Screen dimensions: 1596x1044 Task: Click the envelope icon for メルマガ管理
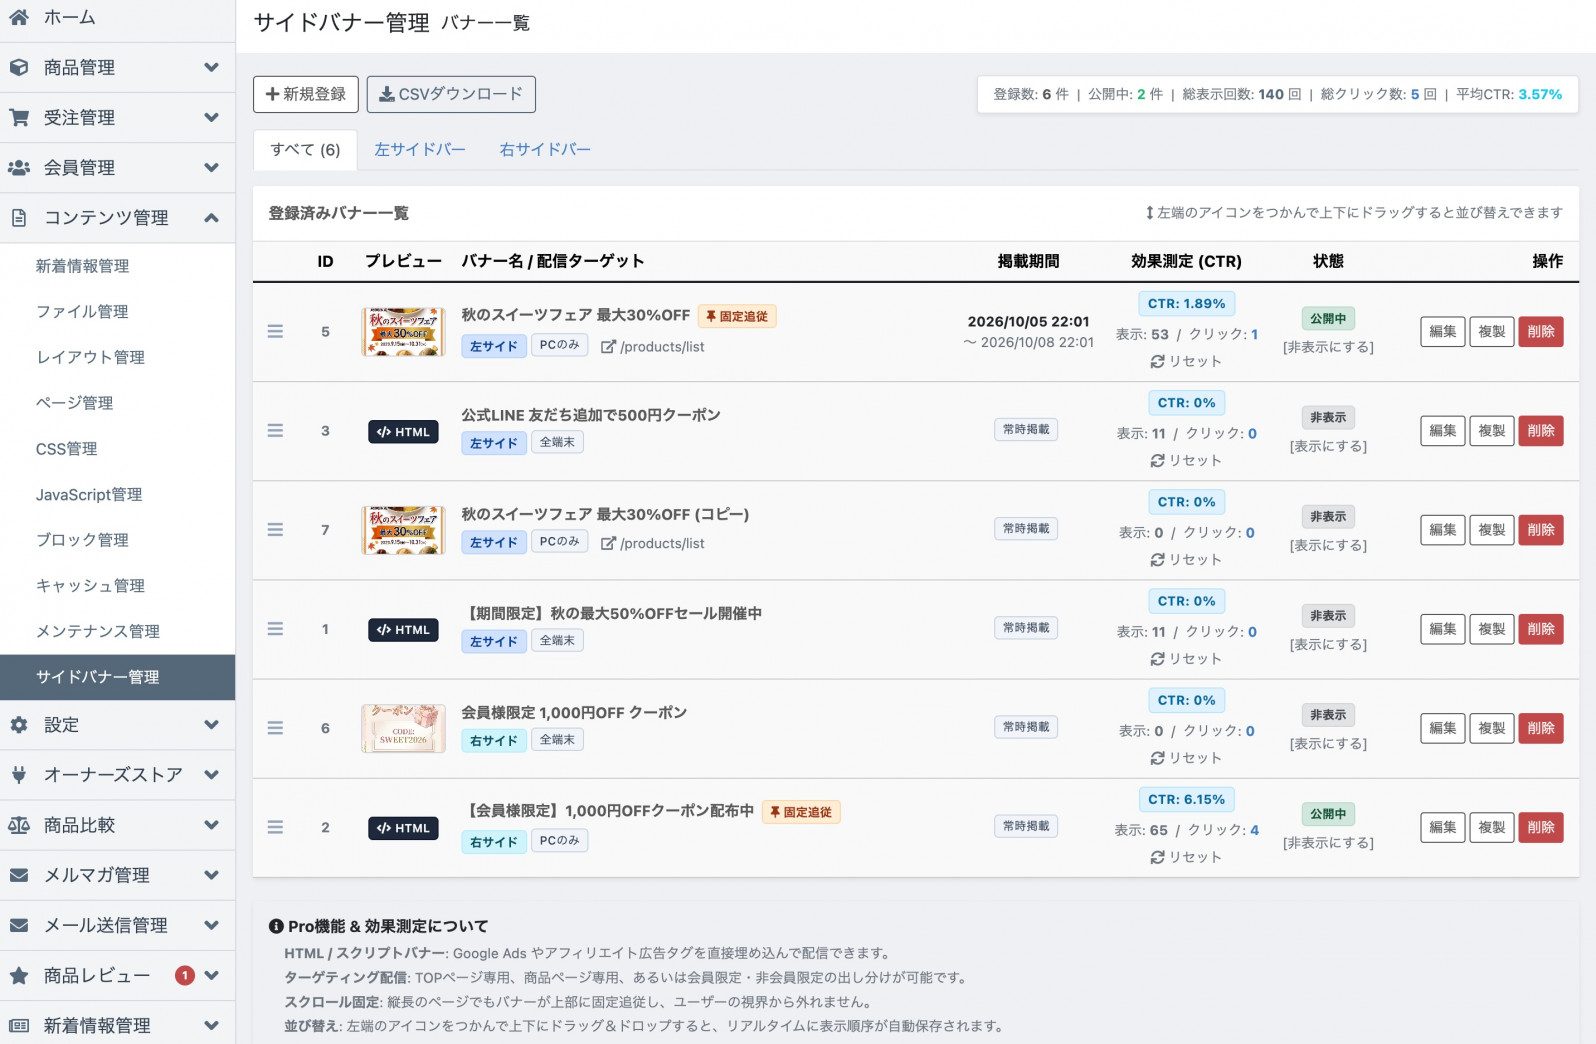pyautogui.click(x=19, y=875)
